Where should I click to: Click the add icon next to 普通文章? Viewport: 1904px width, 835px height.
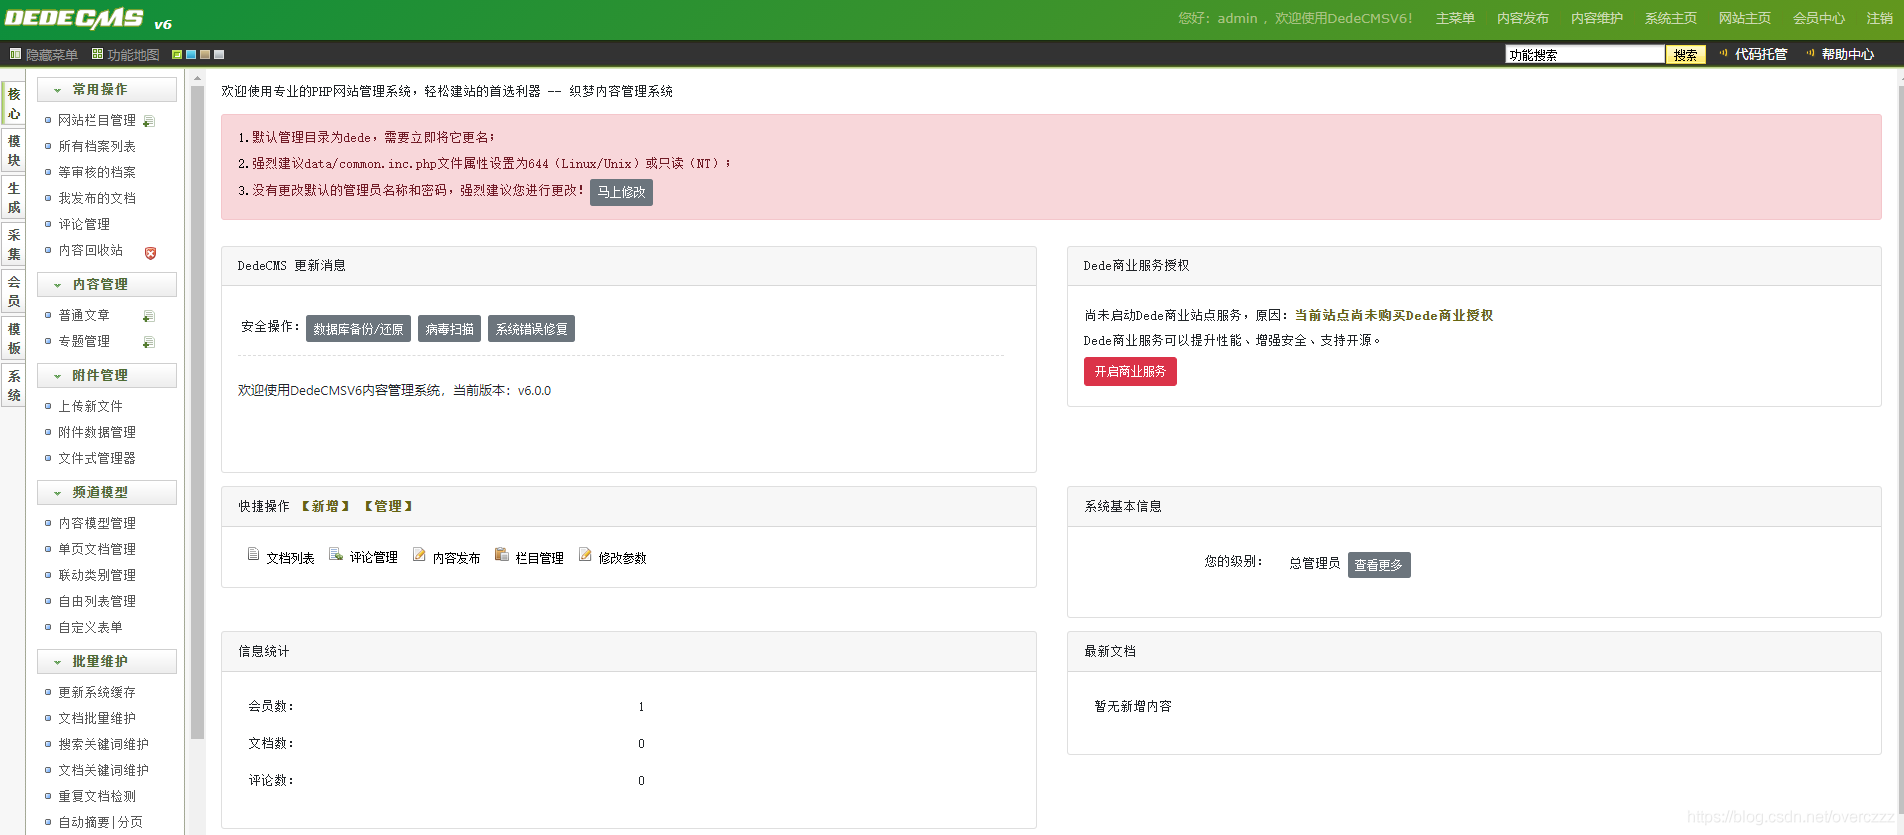(x=149, y=316)
